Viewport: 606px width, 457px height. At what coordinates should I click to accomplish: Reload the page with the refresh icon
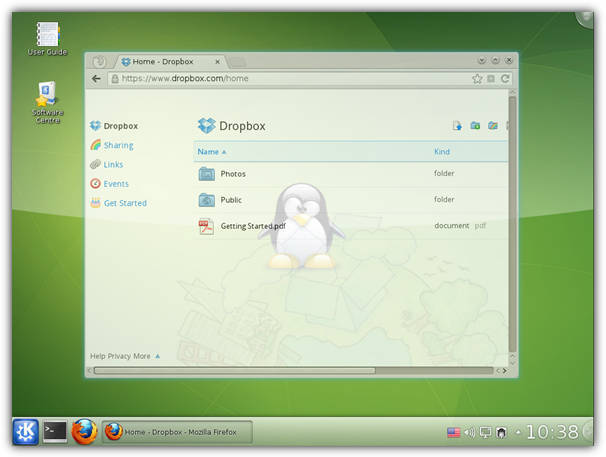505,79
